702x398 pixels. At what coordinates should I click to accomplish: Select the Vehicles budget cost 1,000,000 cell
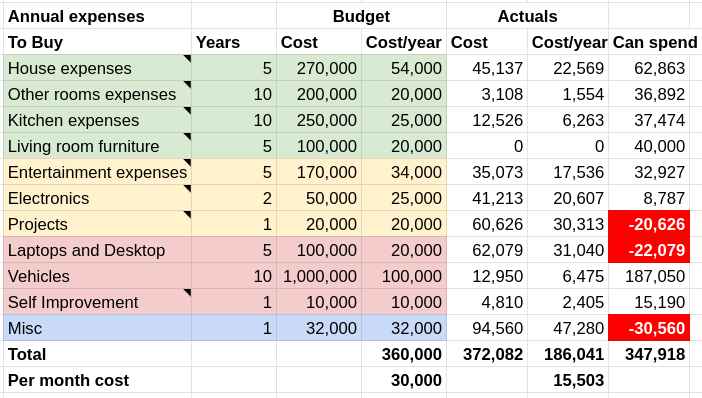point(319,276)
